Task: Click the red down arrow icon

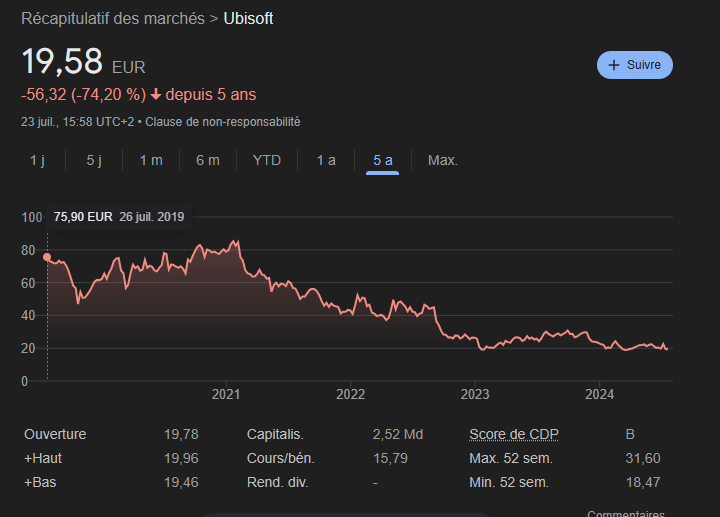Action: 156,95
